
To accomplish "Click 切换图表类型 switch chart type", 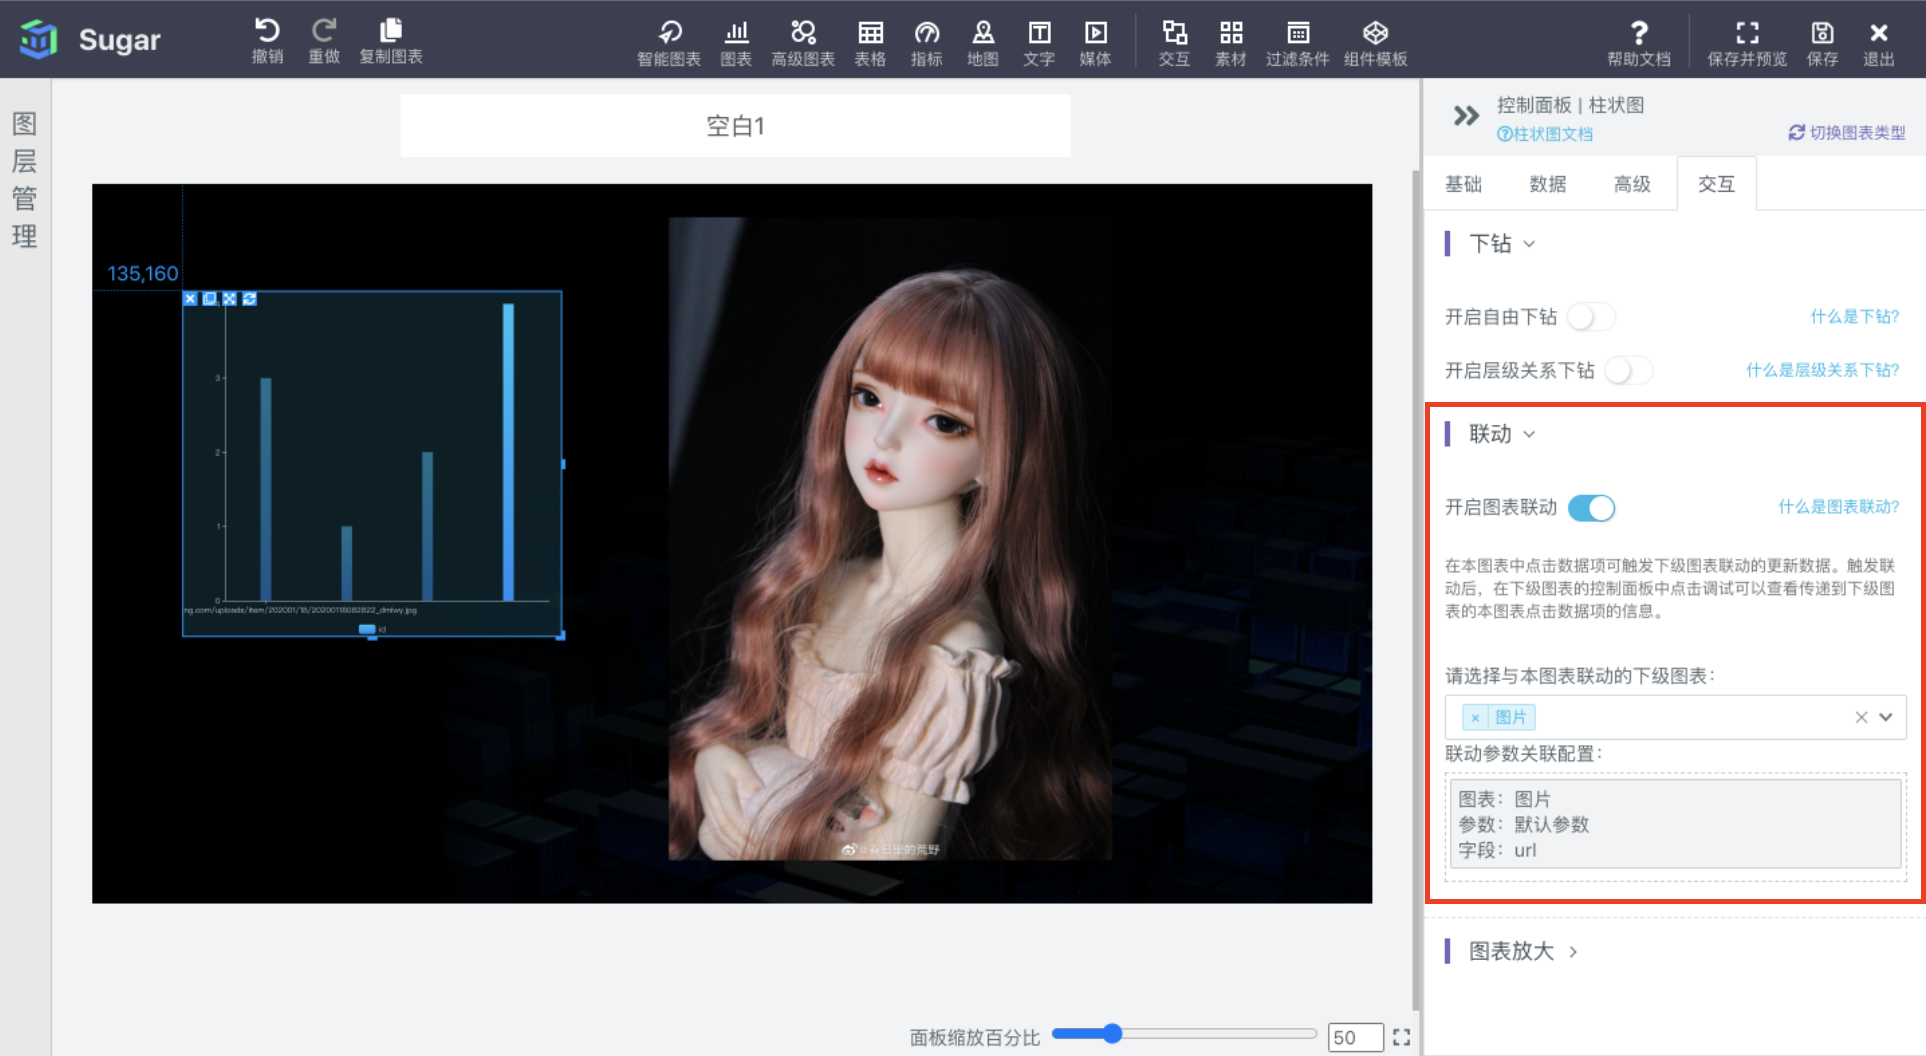I will coord(1847,133).
